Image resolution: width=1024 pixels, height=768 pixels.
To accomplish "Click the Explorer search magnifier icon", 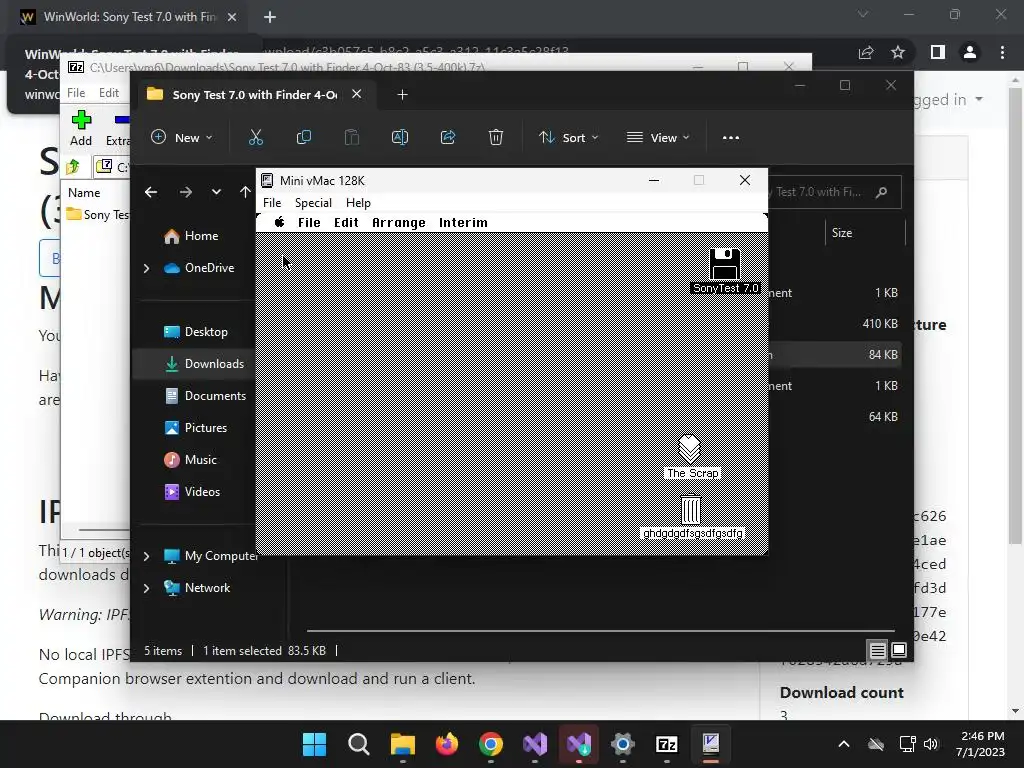I will (x=882, y=192).
